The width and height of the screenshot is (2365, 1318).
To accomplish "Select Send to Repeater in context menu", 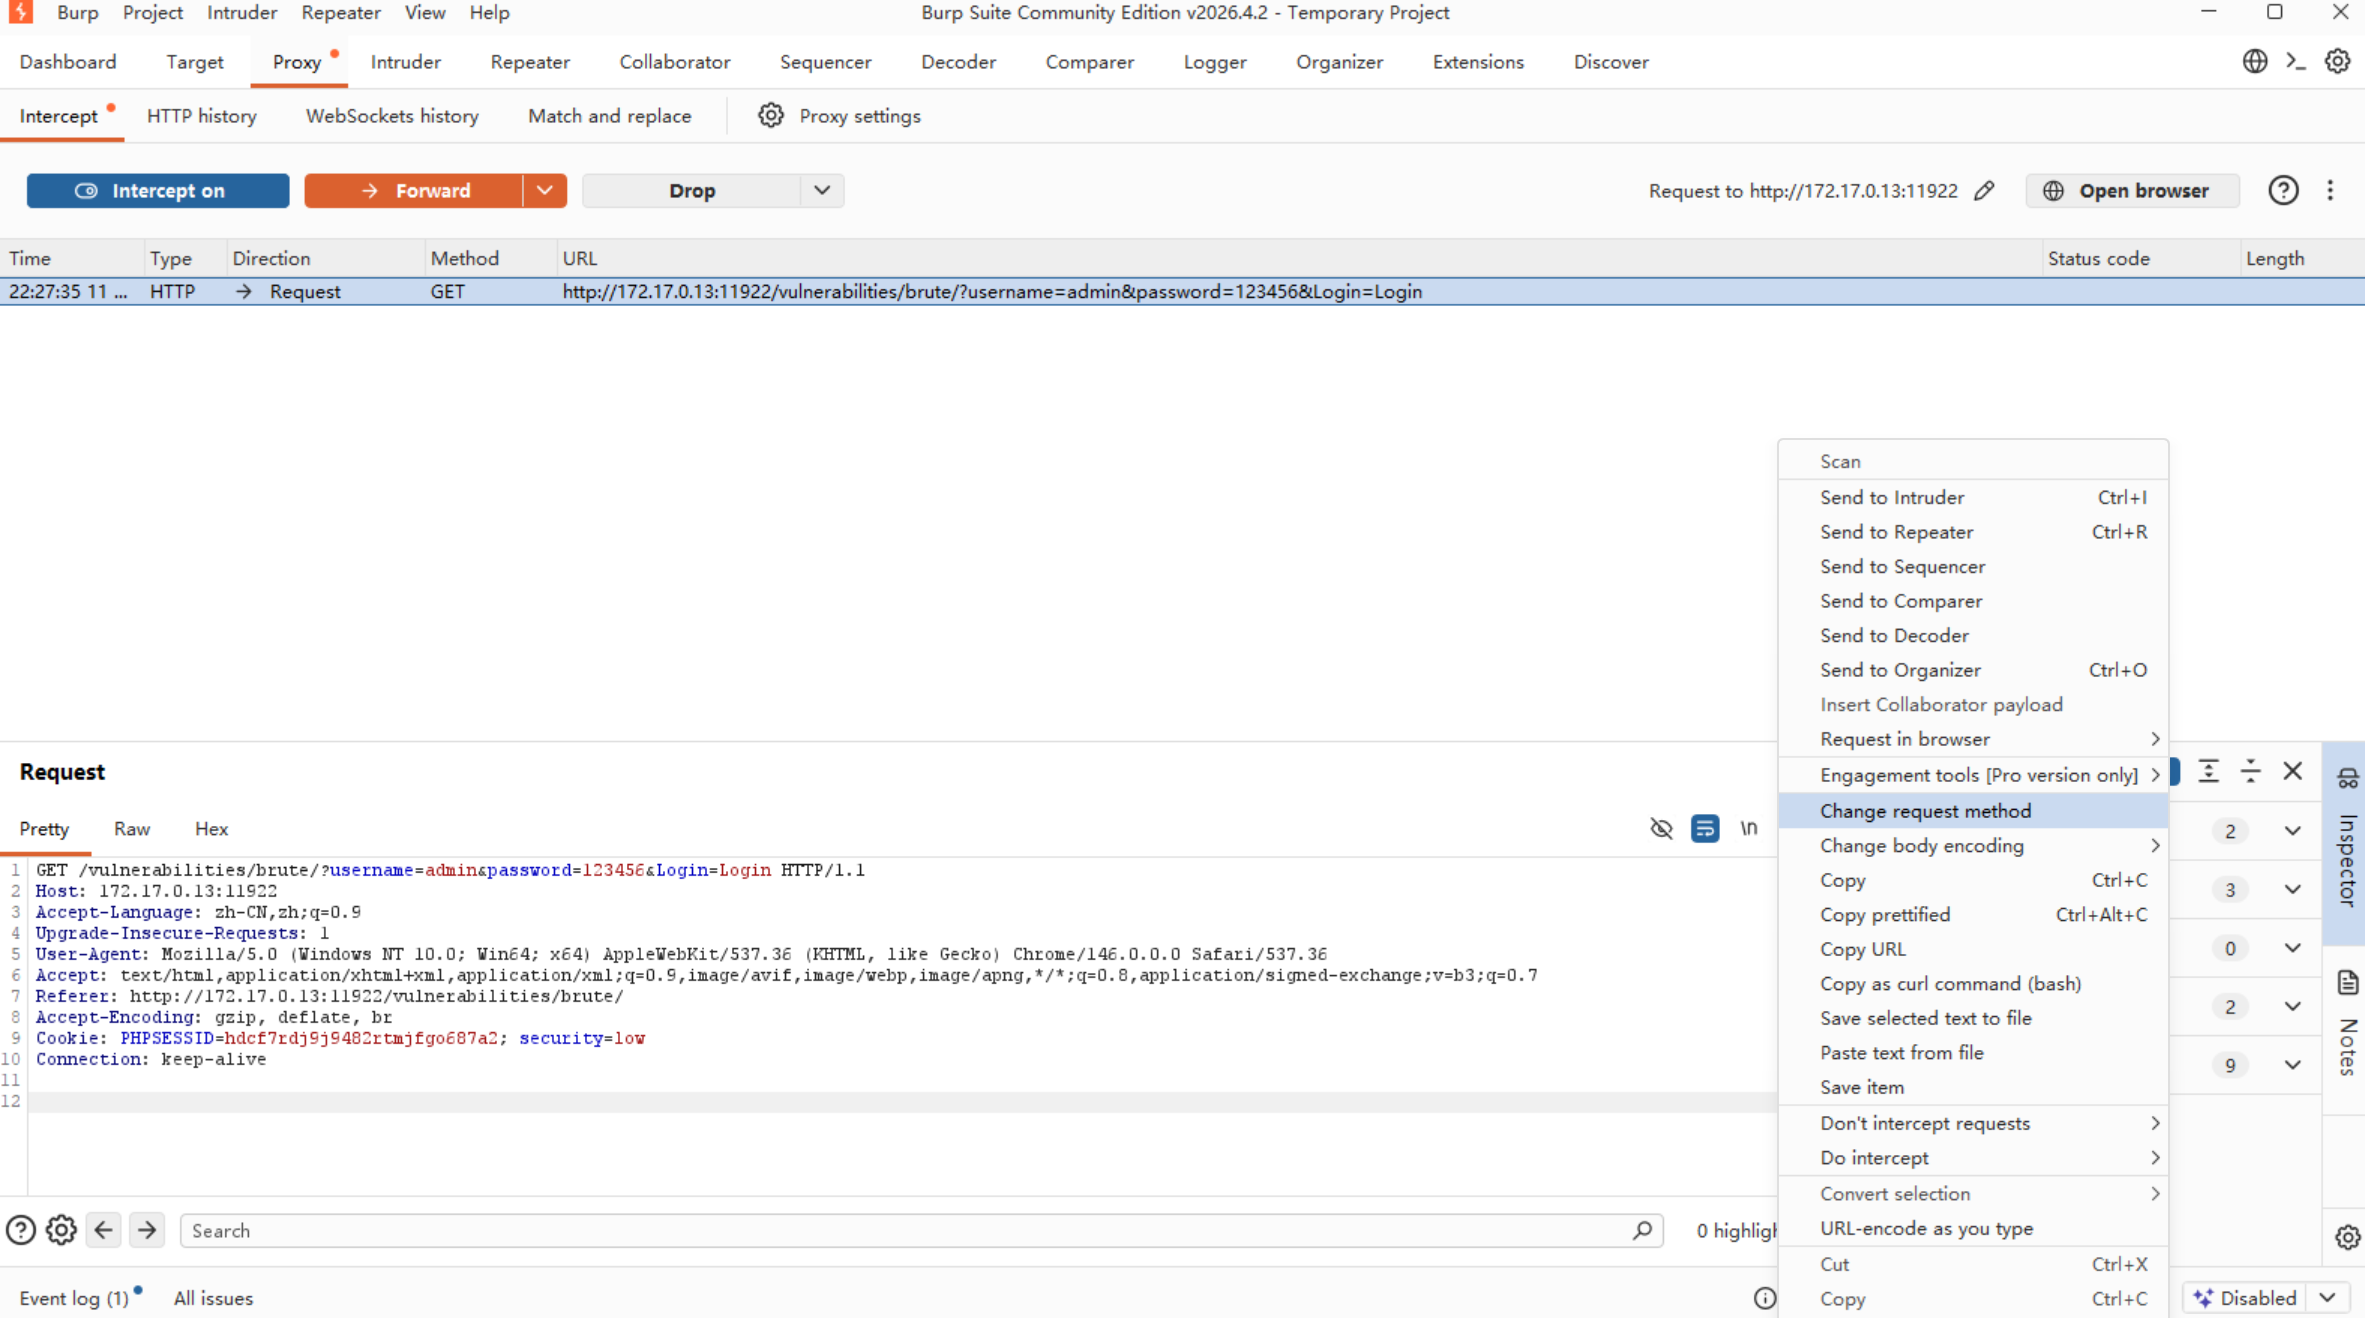I will tap(1973, 532).
